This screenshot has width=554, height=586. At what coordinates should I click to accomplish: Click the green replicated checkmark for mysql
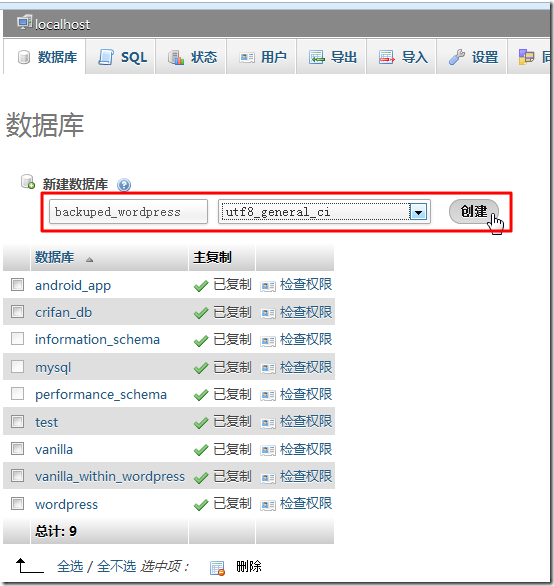tap(201, 368)
